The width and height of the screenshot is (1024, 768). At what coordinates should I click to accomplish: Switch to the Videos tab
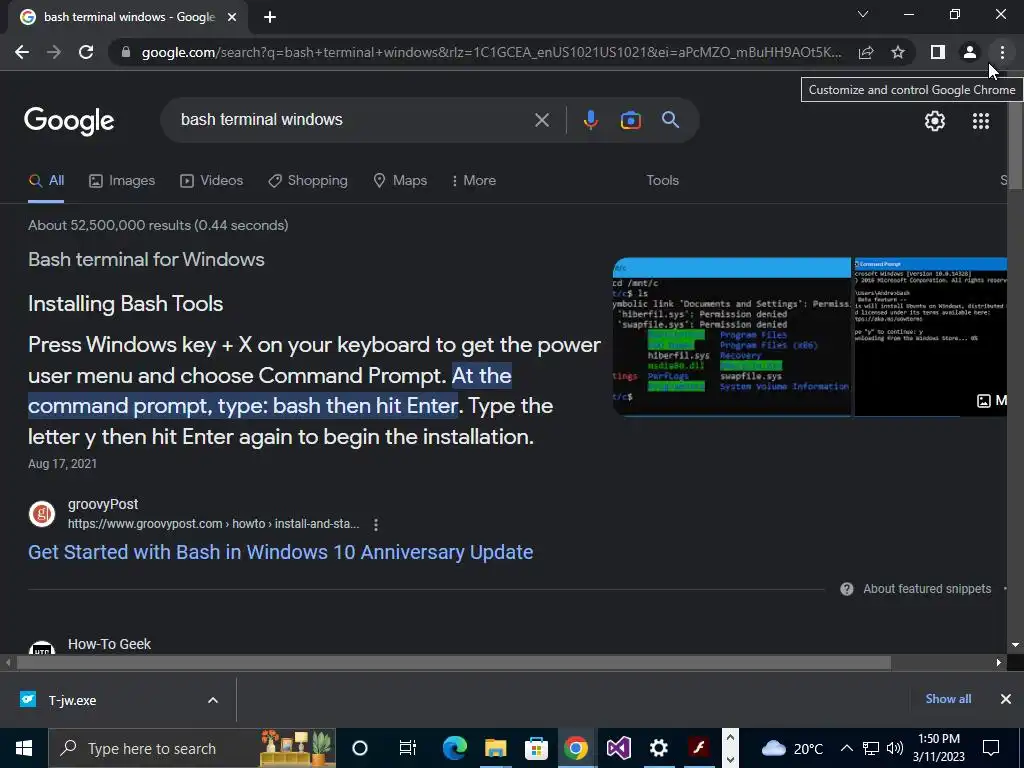(x=212, y=181)
